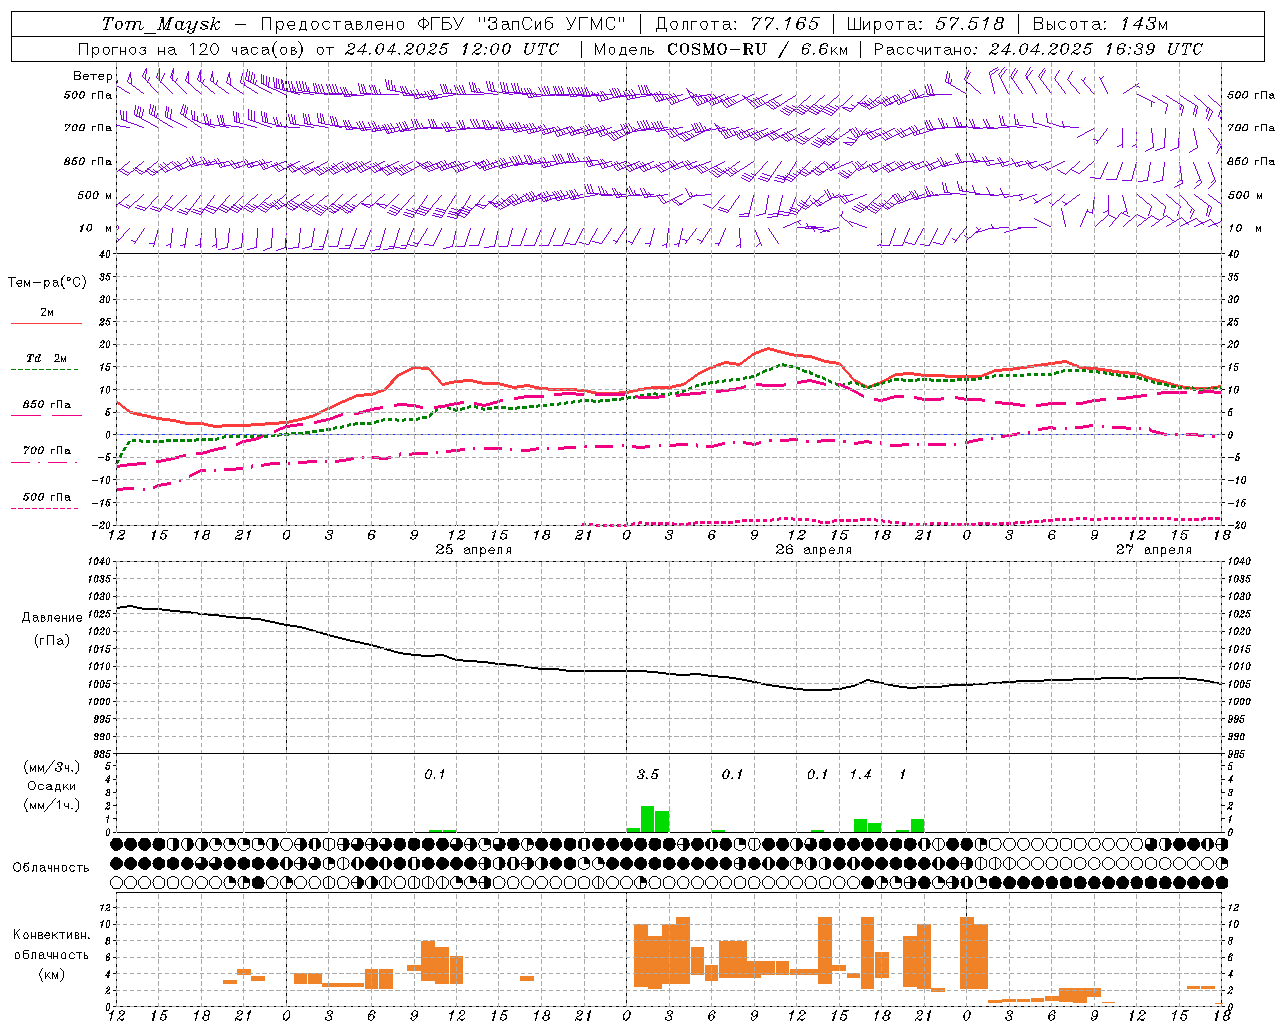Click the '10 м' wind level label on left

coord(96,228)
